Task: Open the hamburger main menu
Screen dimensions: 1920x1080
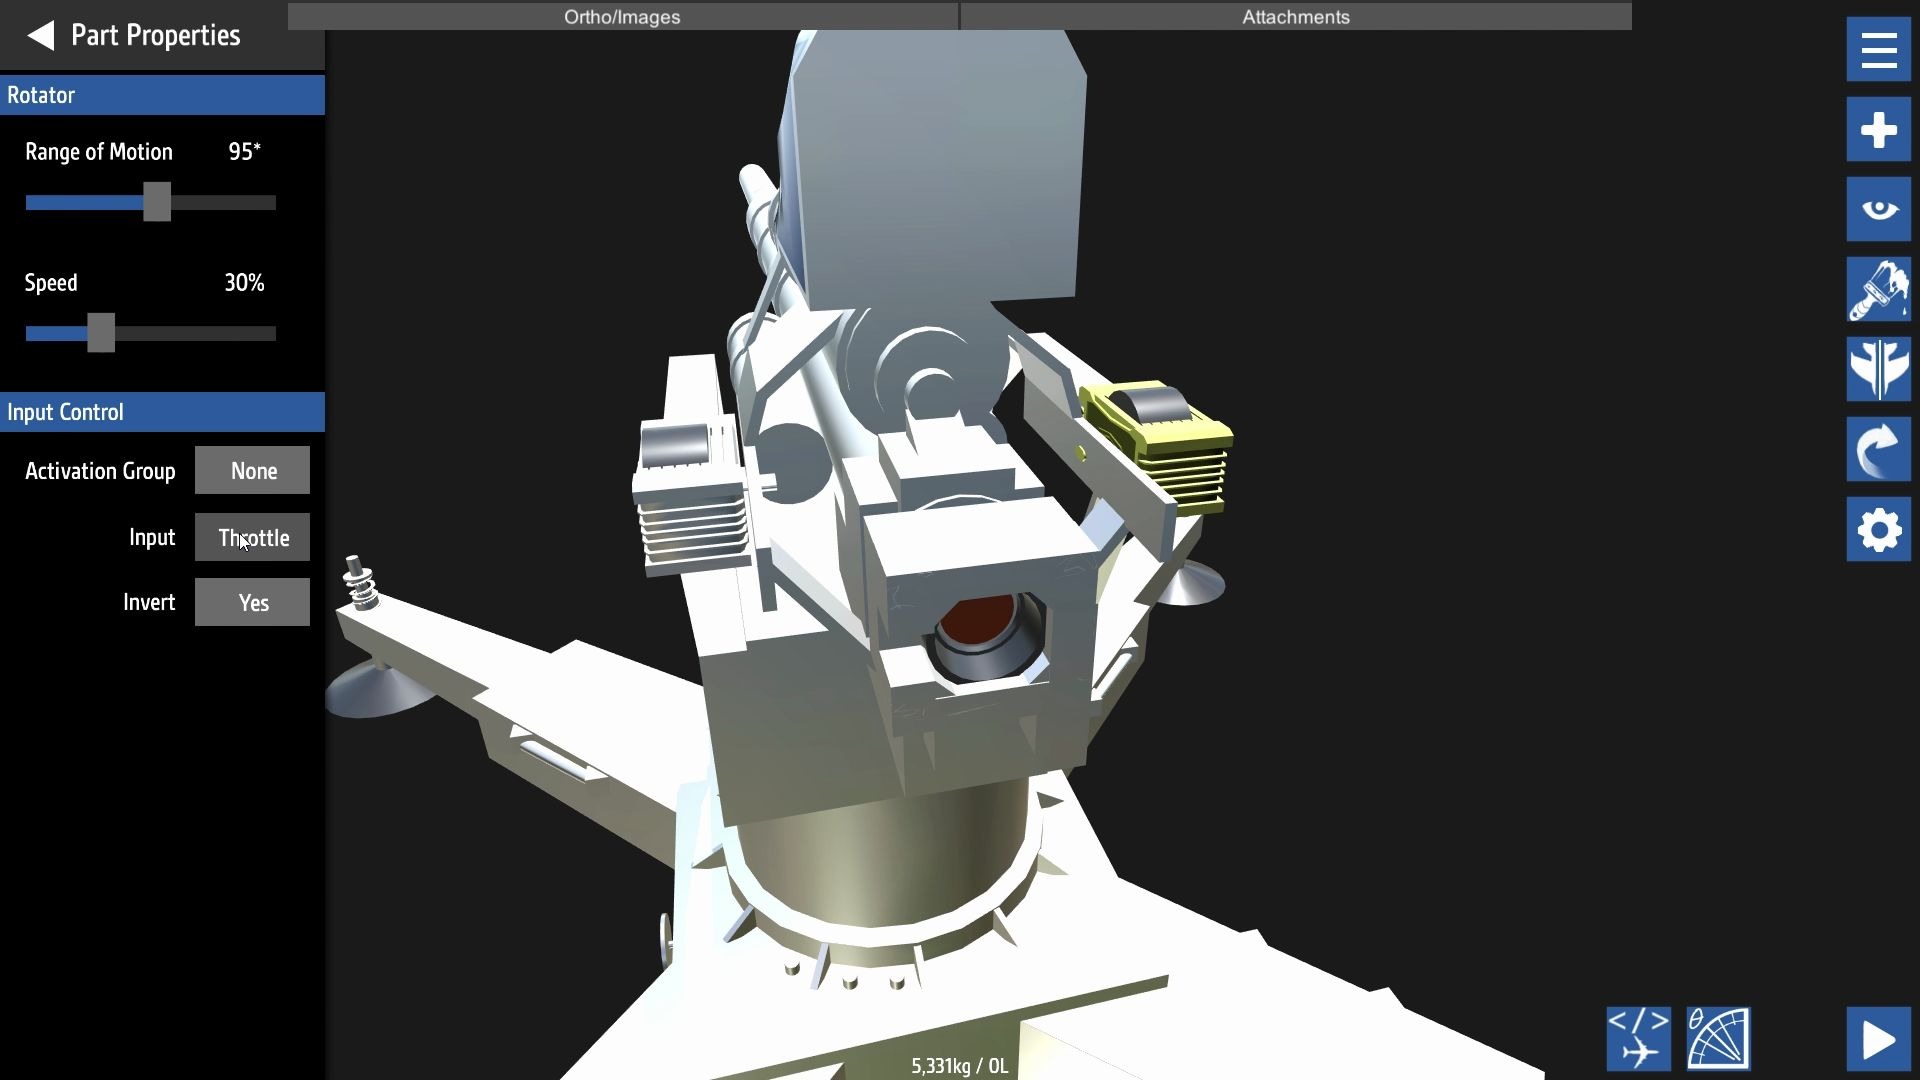Action: click(1878, 50)
